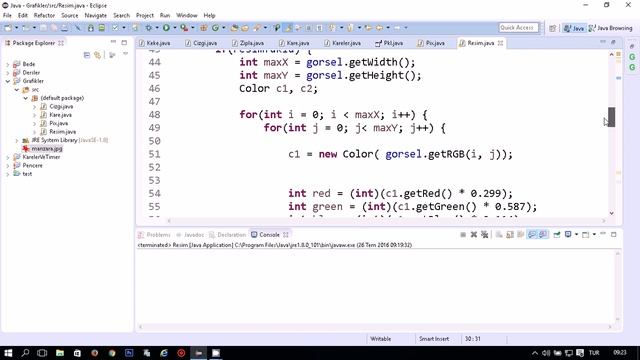This screenshot has height=360, width=640.
Task: Toggle Show Console When Standard Error Changes
Action: tap(543, 235)
